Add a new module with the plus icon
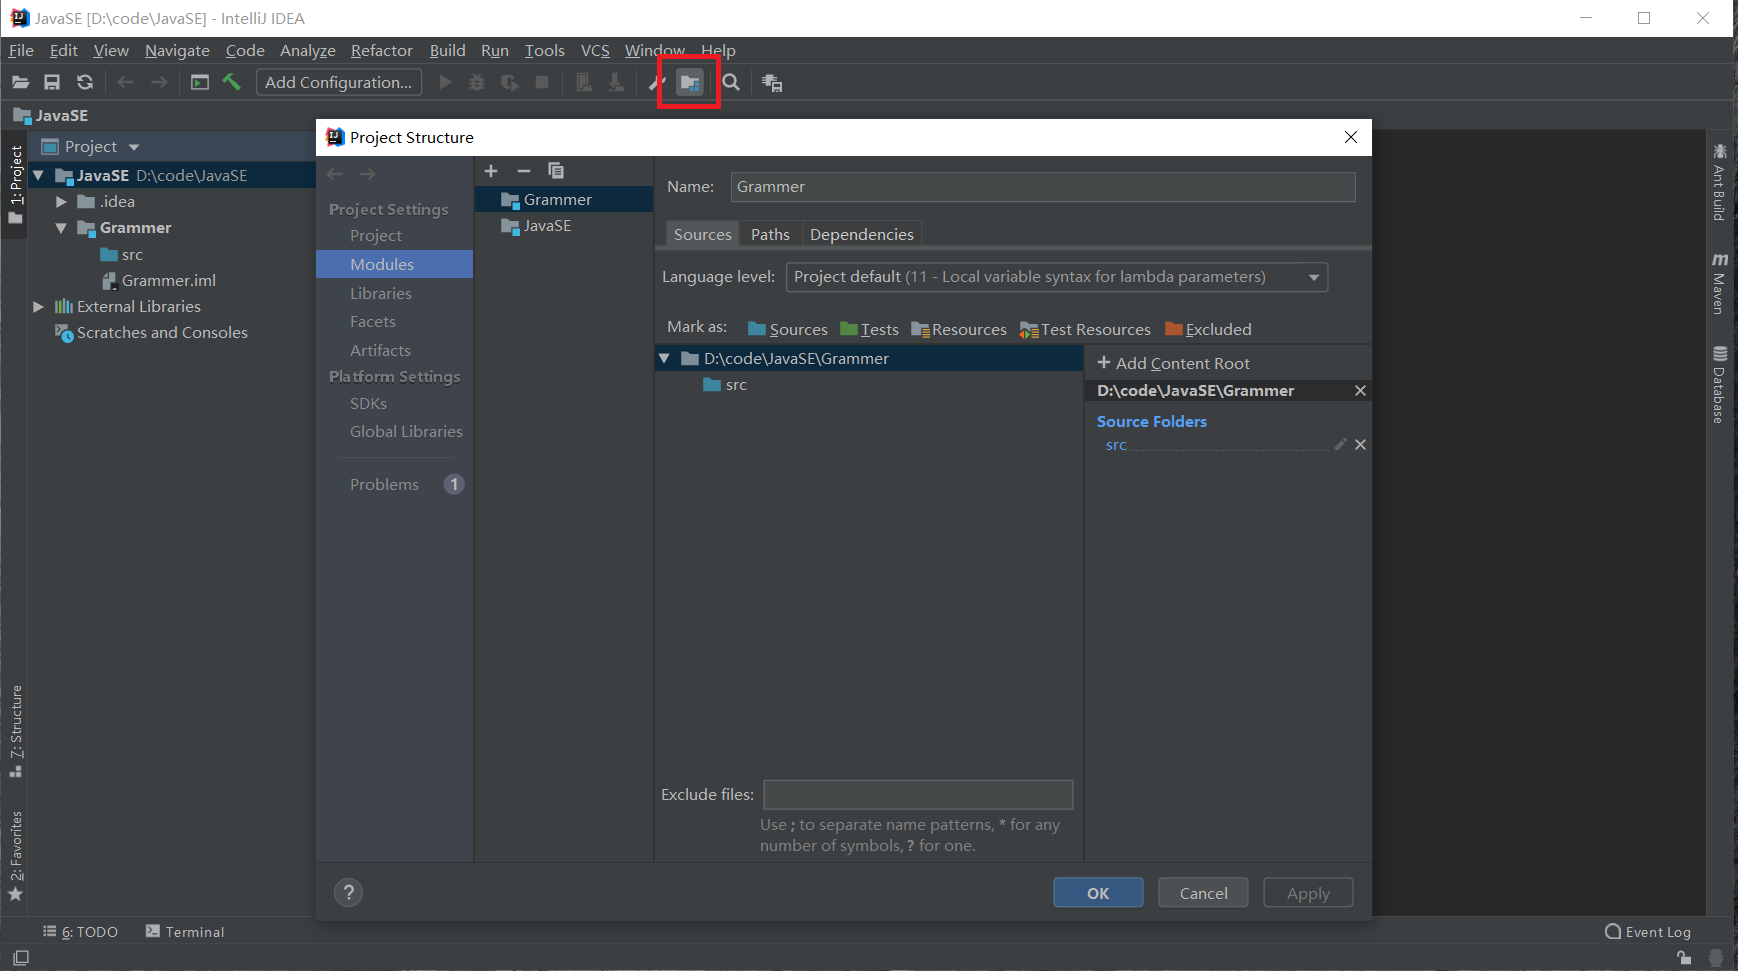Viewport: 1738px width, 971px height. tap(491, 171)
